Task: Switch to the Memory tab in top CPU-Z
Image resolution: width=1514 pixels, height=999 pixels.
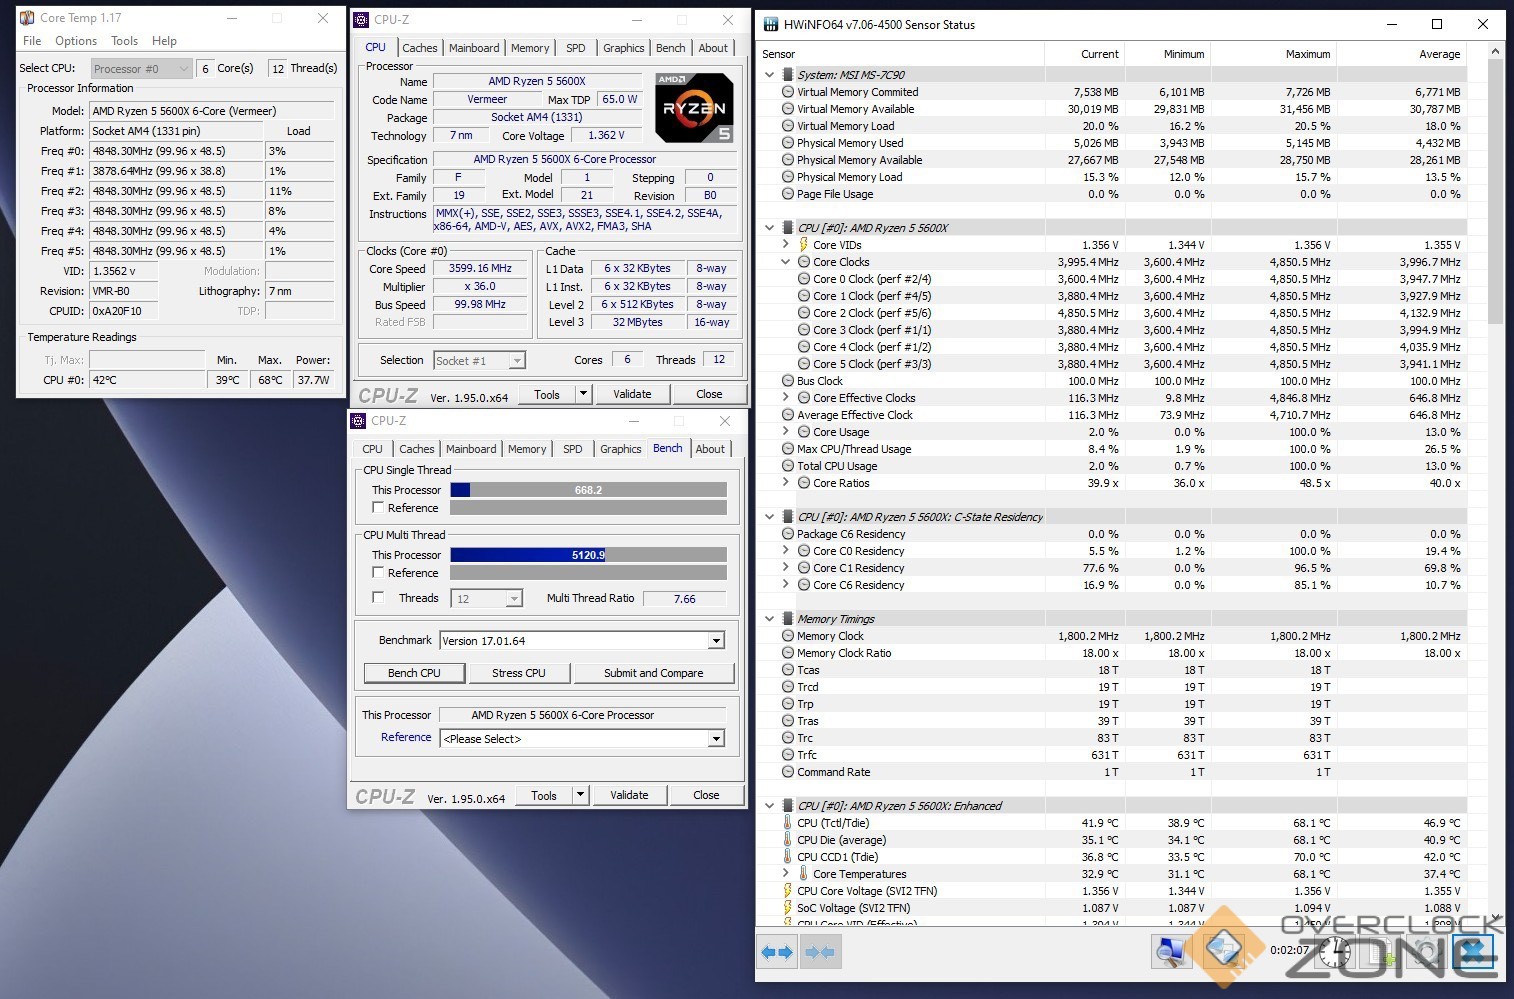Action: 529,48
